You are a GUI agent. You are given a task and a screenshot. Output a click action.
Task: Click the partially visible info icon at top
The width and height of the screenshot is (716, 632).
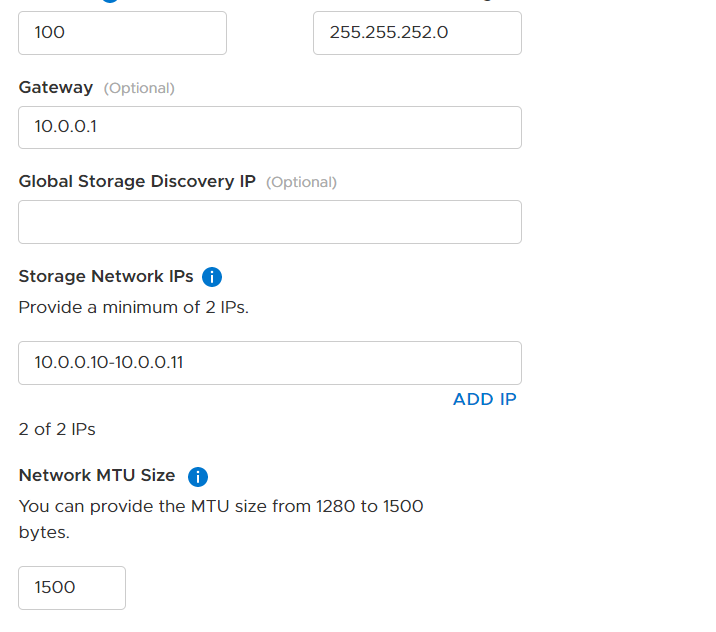pyautogui.click(x=109, y=2)
